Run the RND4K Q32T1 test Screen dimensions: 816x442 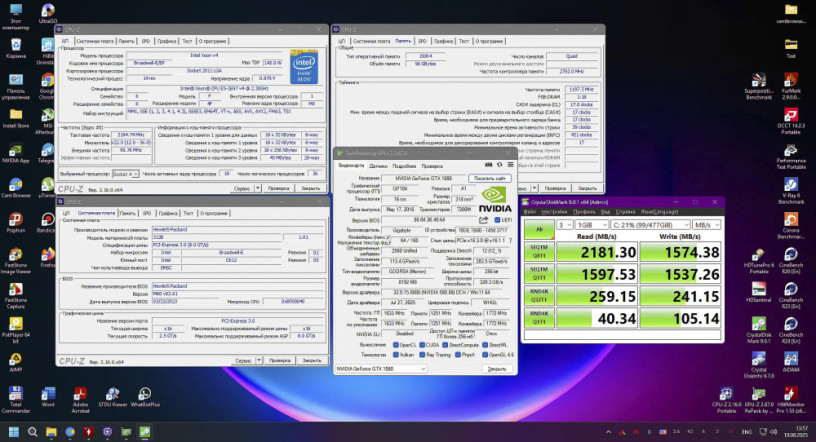pyautogui.click(x=539, y=296)
